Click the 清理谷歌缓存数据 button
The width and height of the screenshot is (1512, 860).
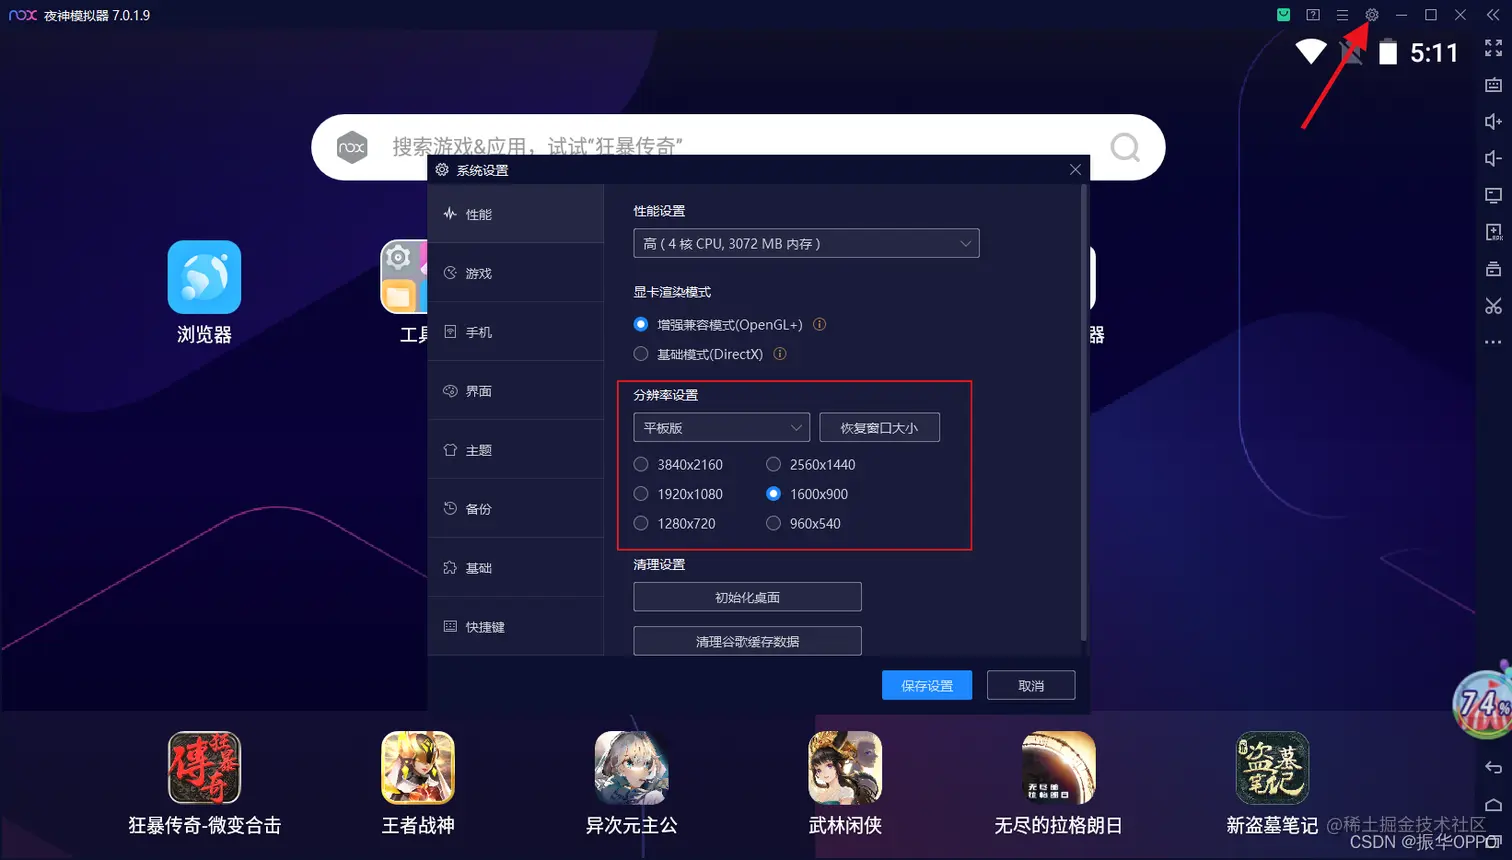(x=747, y=641)
